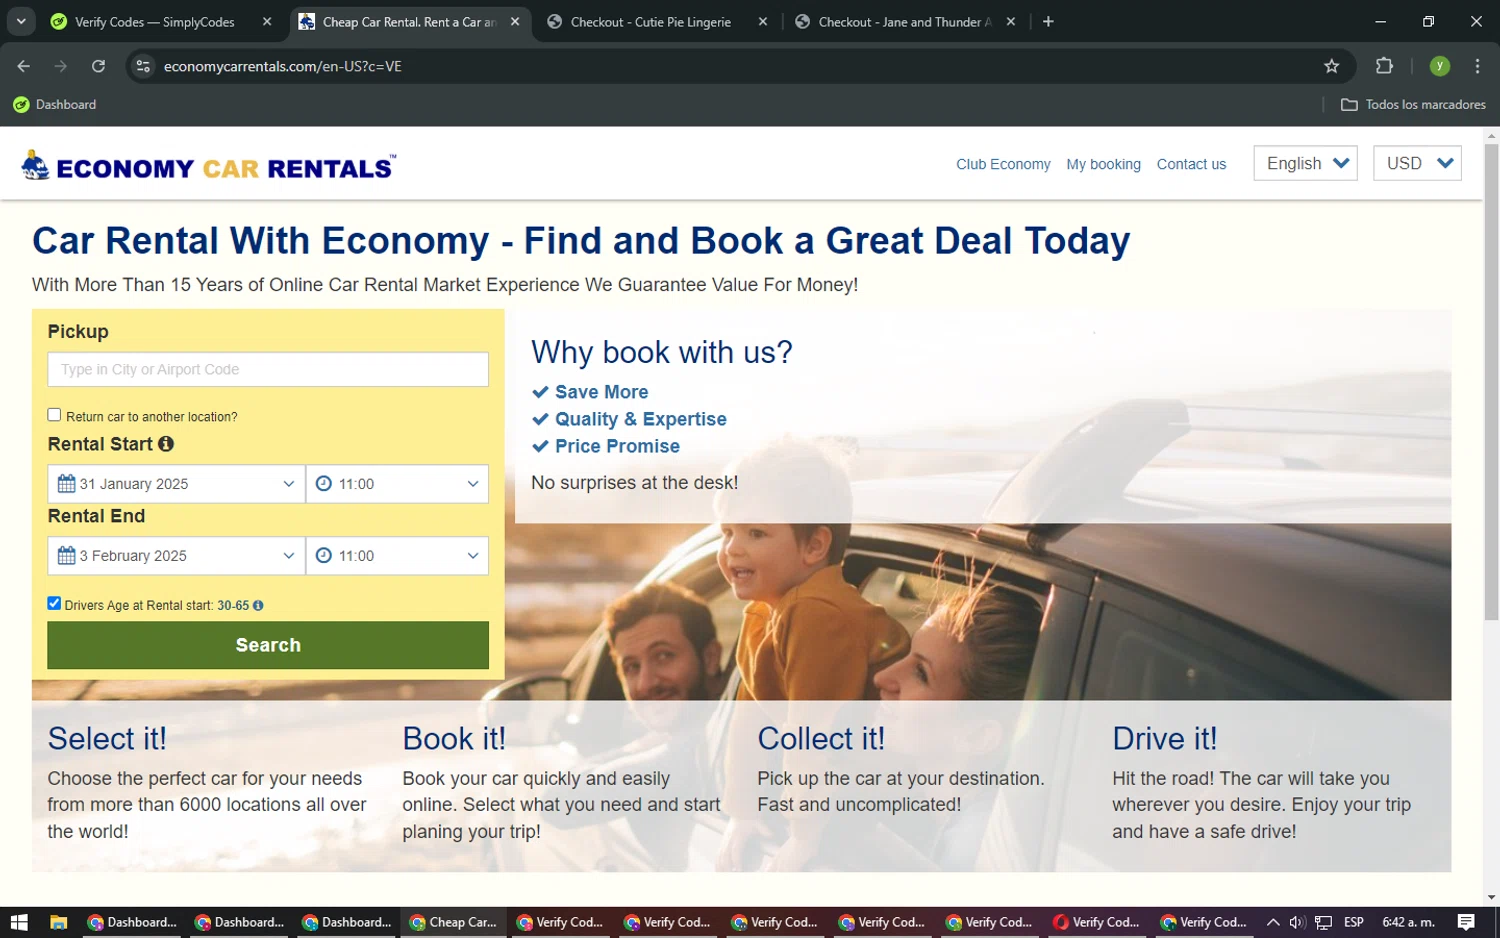Open the Club Economy link
This screenshot has height=938, width=1500.
(x=1003, y=164)
